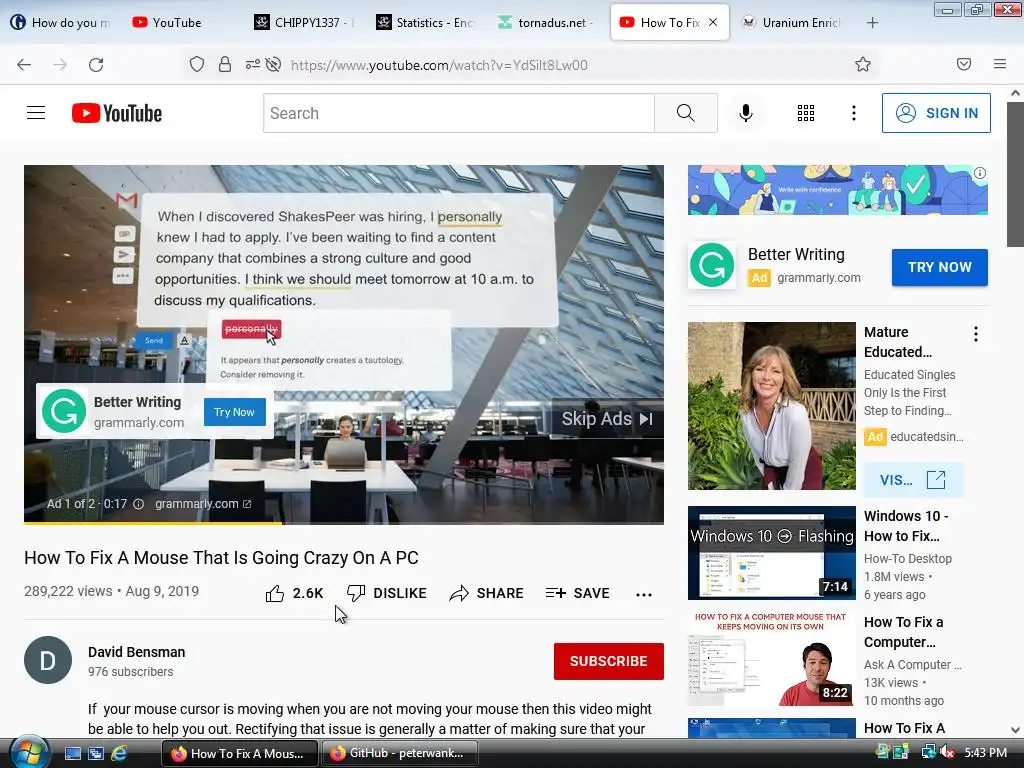Open YouTube apps grid
The width and height of the screenshot is (1024, 768).
point(806,113)
